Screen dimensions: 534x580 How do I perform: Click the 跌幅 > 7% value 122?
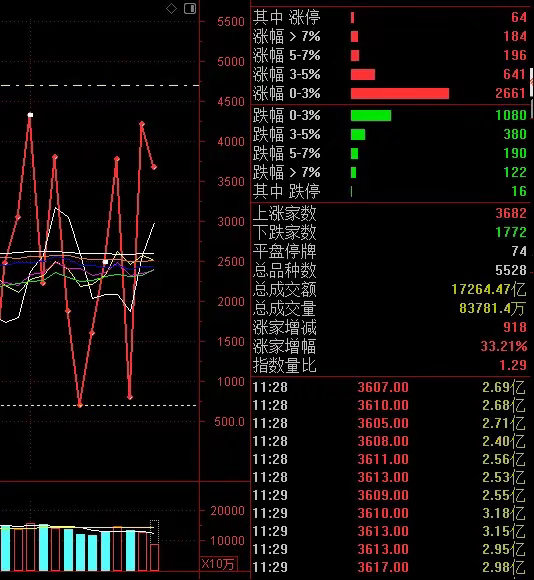tap(515, 172)
